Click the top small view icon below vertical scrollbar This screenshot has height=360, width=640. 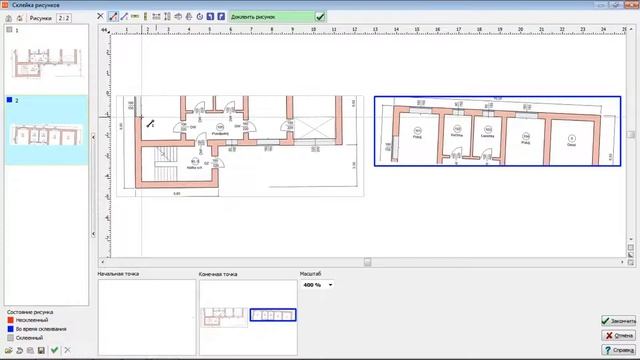point(631,248)
